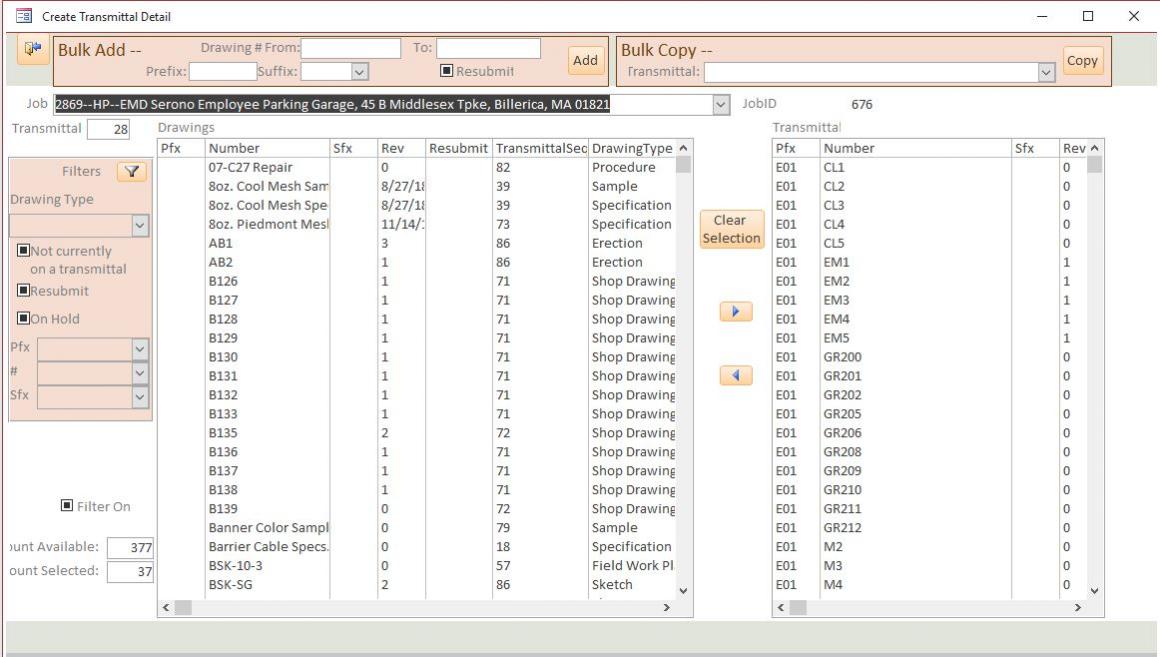The height and width of the screenshot is (657, 1160).
Task: Open the Sfx filter dropdown
Action: click(x=140, y=397)
